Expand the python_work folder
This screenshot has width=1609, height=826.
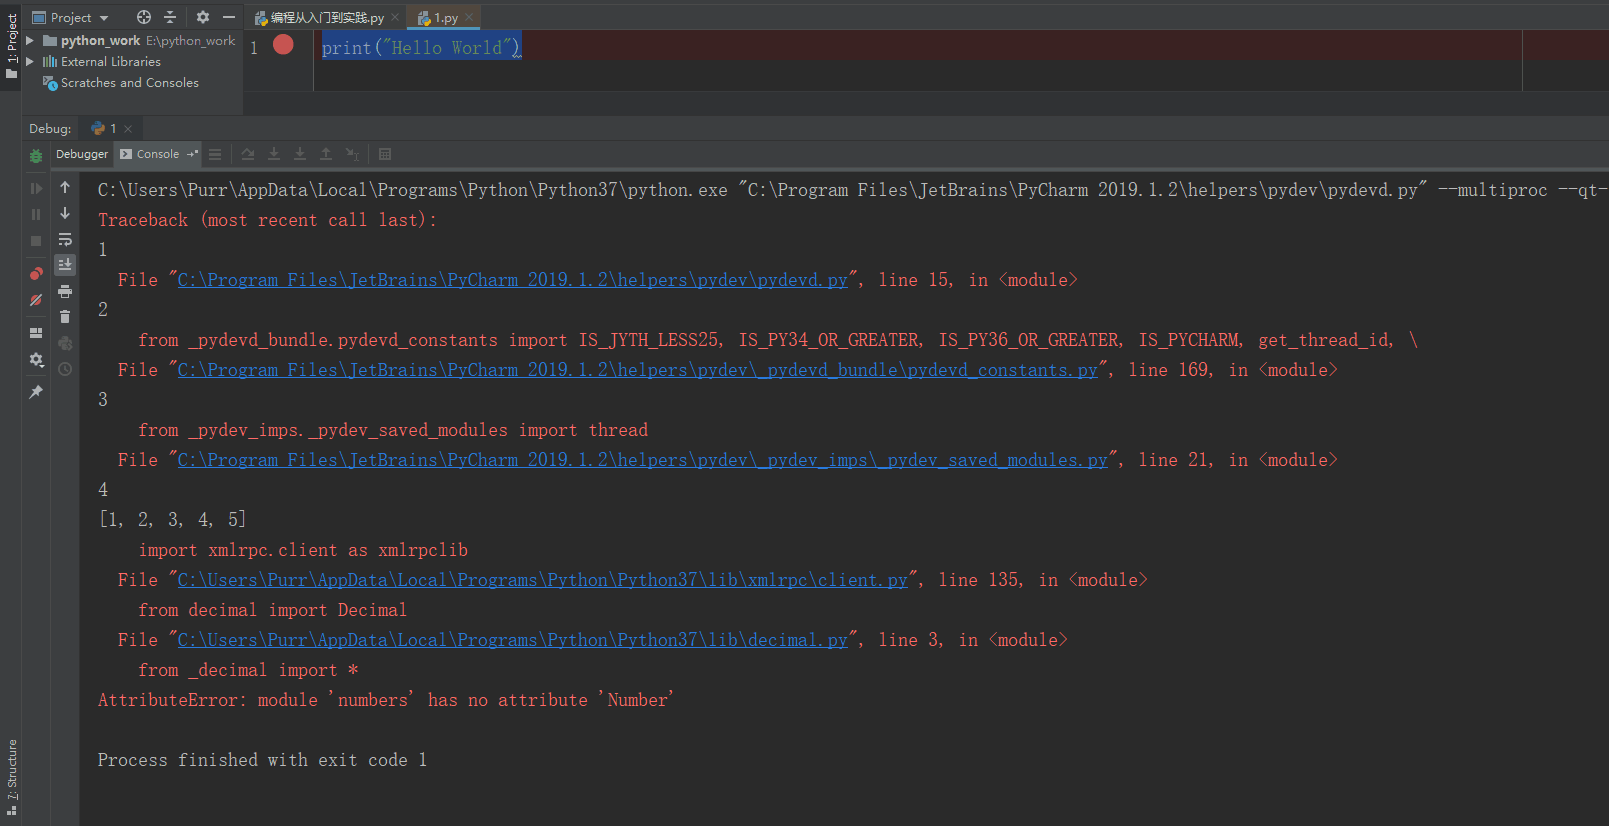pos(30,41)
